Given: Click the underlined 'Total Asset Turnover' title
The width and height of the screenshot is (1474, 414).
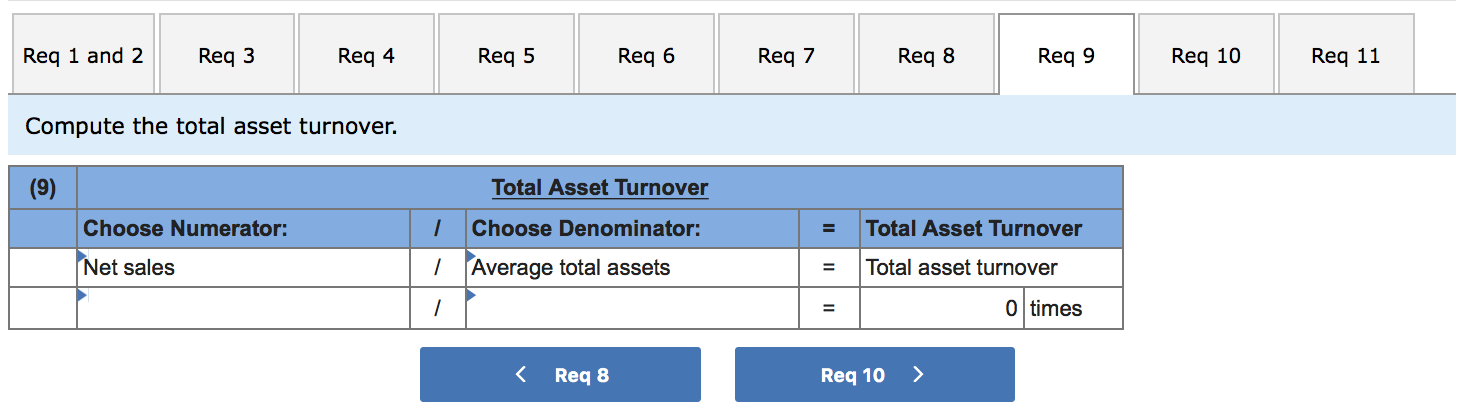Looking at the screenshot, I should pyautogui.click(x=600, y=188).
